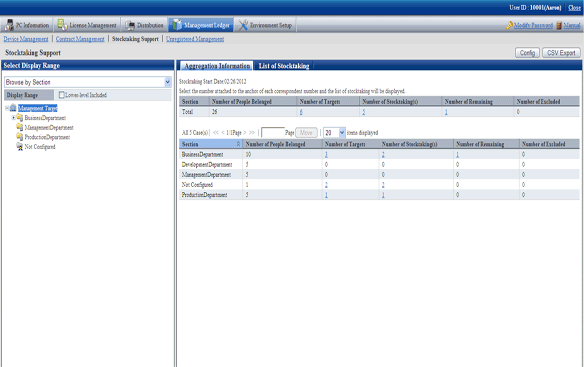Click the Move page button

[306, 133]
